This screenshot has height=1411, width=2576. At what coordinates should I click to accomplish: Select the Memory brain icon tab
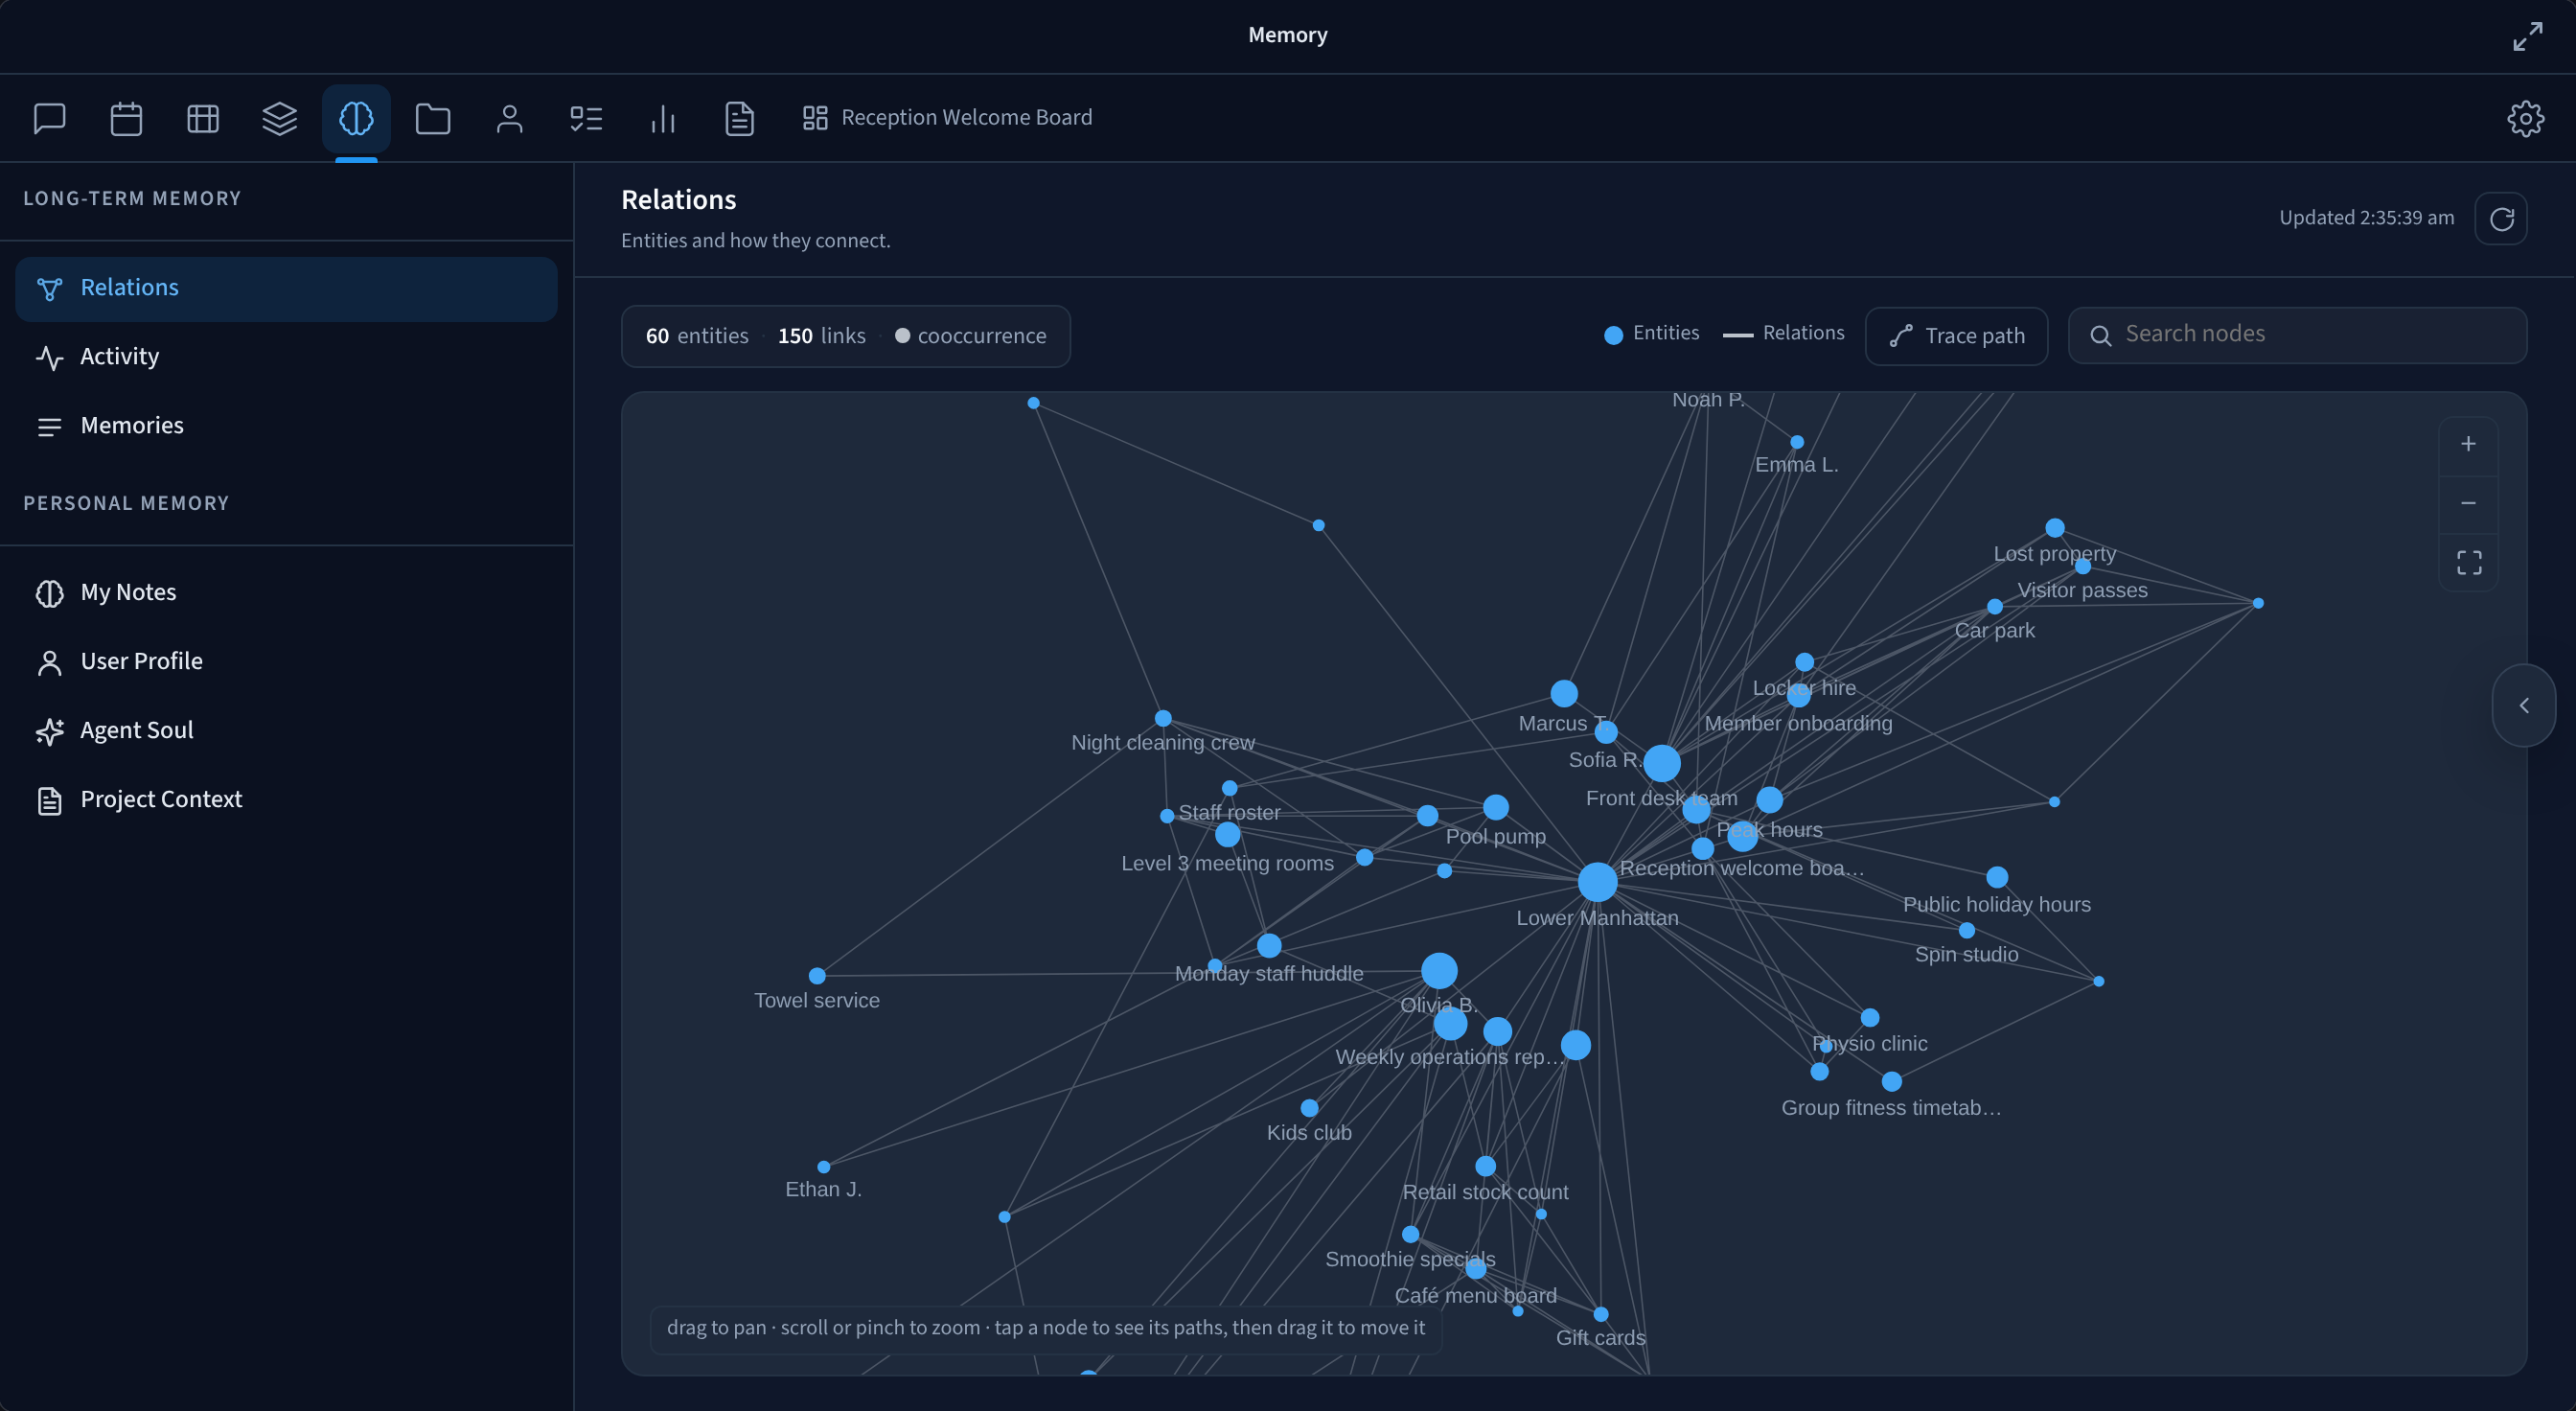pos(356,118)
